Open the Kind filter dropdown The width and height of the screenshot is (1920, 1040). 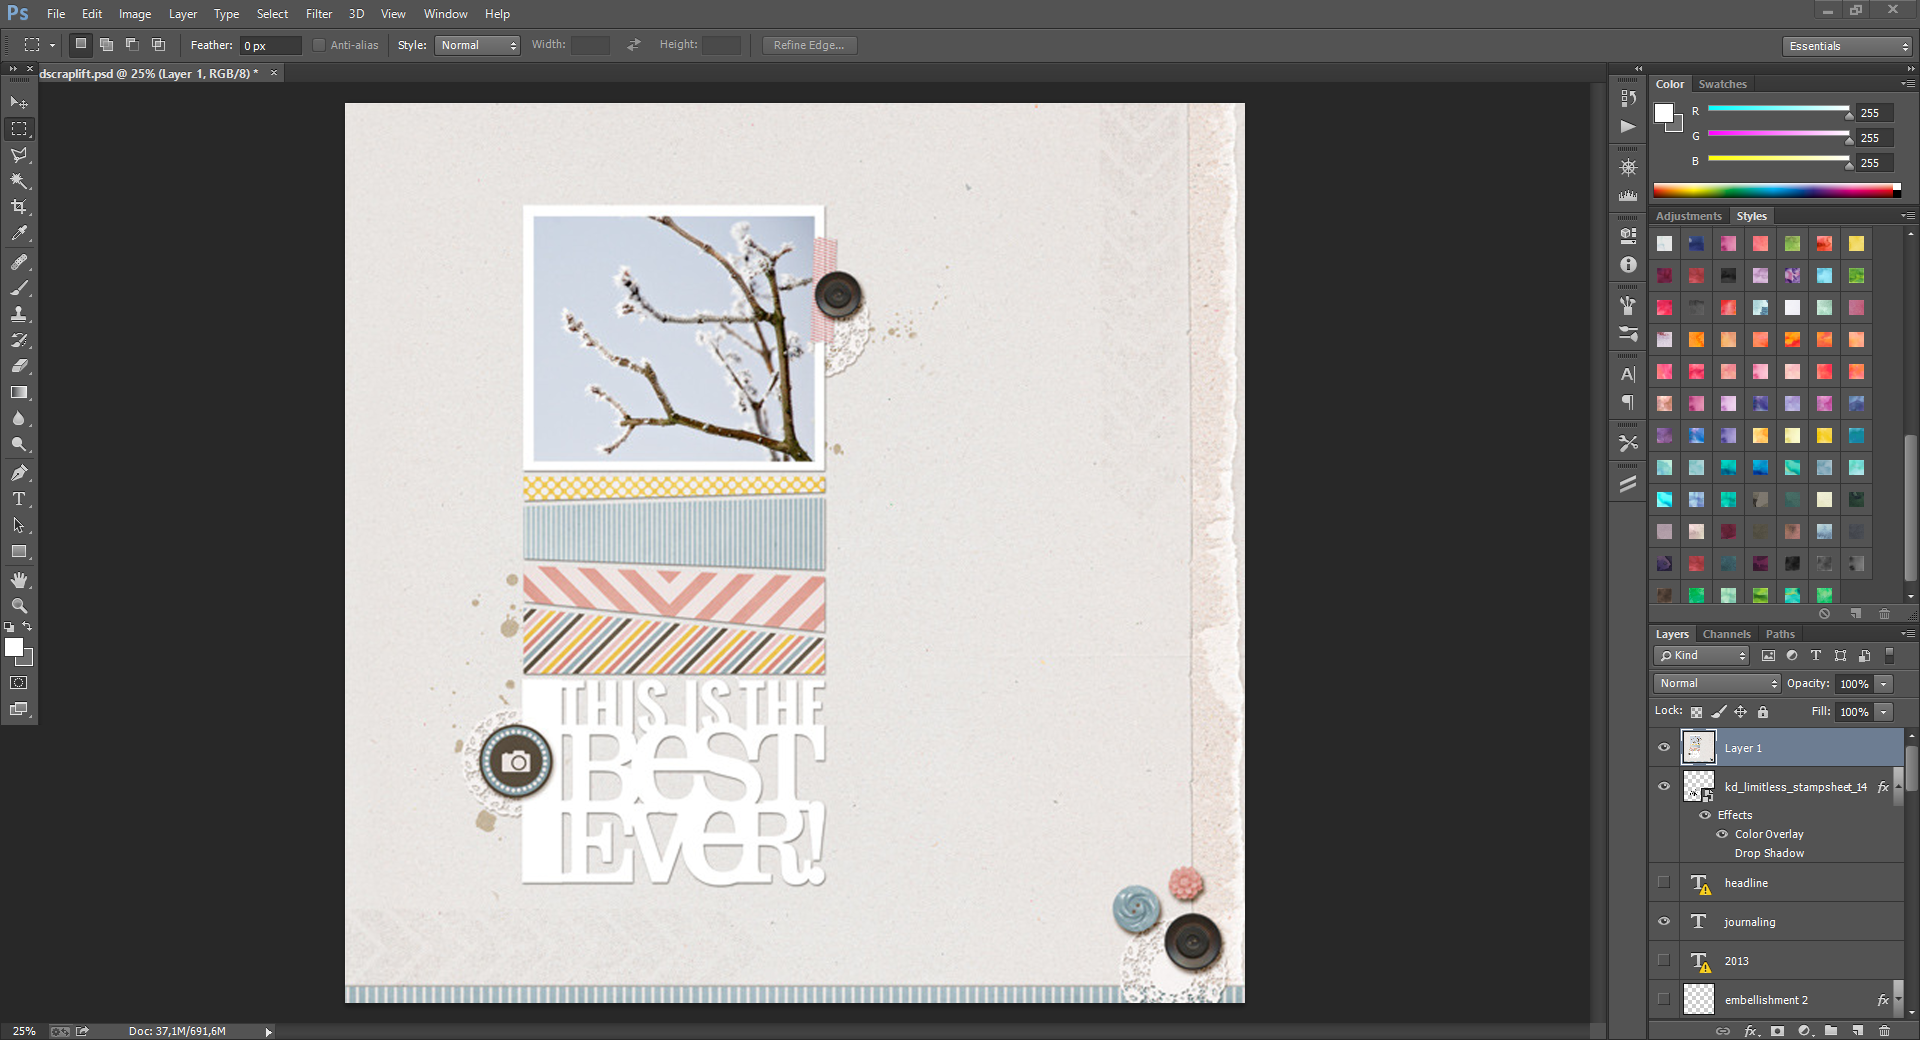1701,656
